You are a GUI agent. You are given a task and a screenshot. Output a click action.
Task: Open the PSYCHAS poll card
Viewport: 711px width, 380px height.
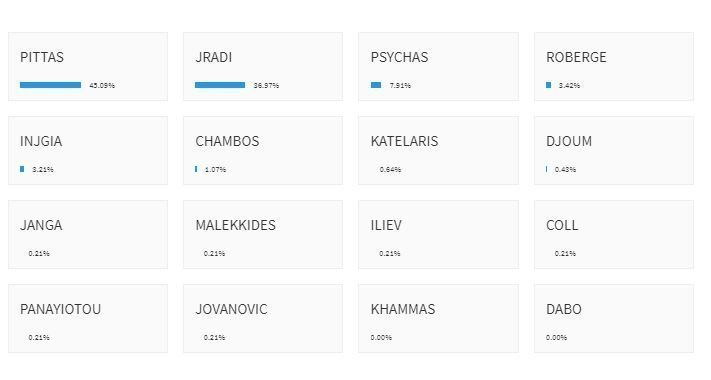click(438, 67)
